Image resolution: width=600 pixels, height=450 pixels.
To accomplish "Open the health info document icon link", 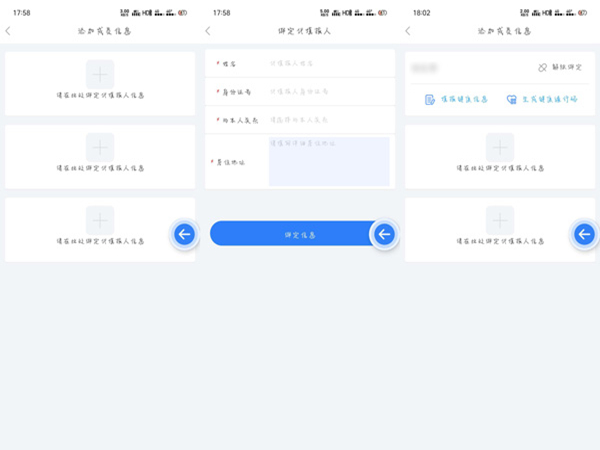I will click(x=430, y=100).
